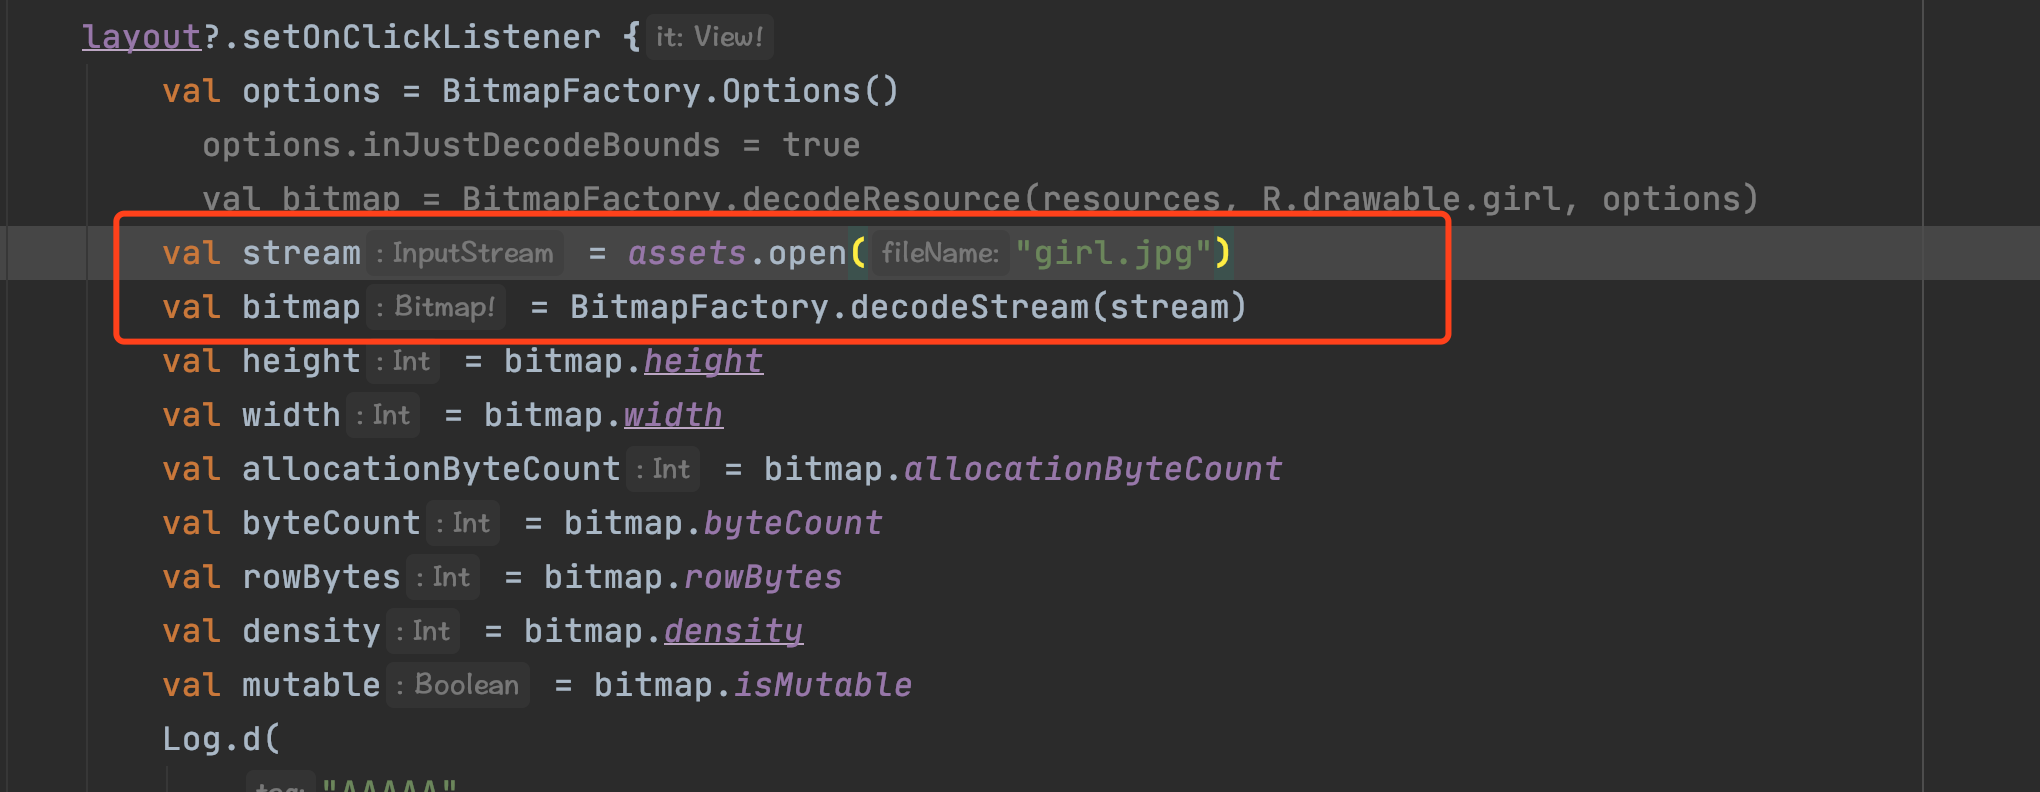This screenshot has height=792, width=2040.
Task: Click the inJustDecodeBounds property
Action: click(x=541, y=145)
